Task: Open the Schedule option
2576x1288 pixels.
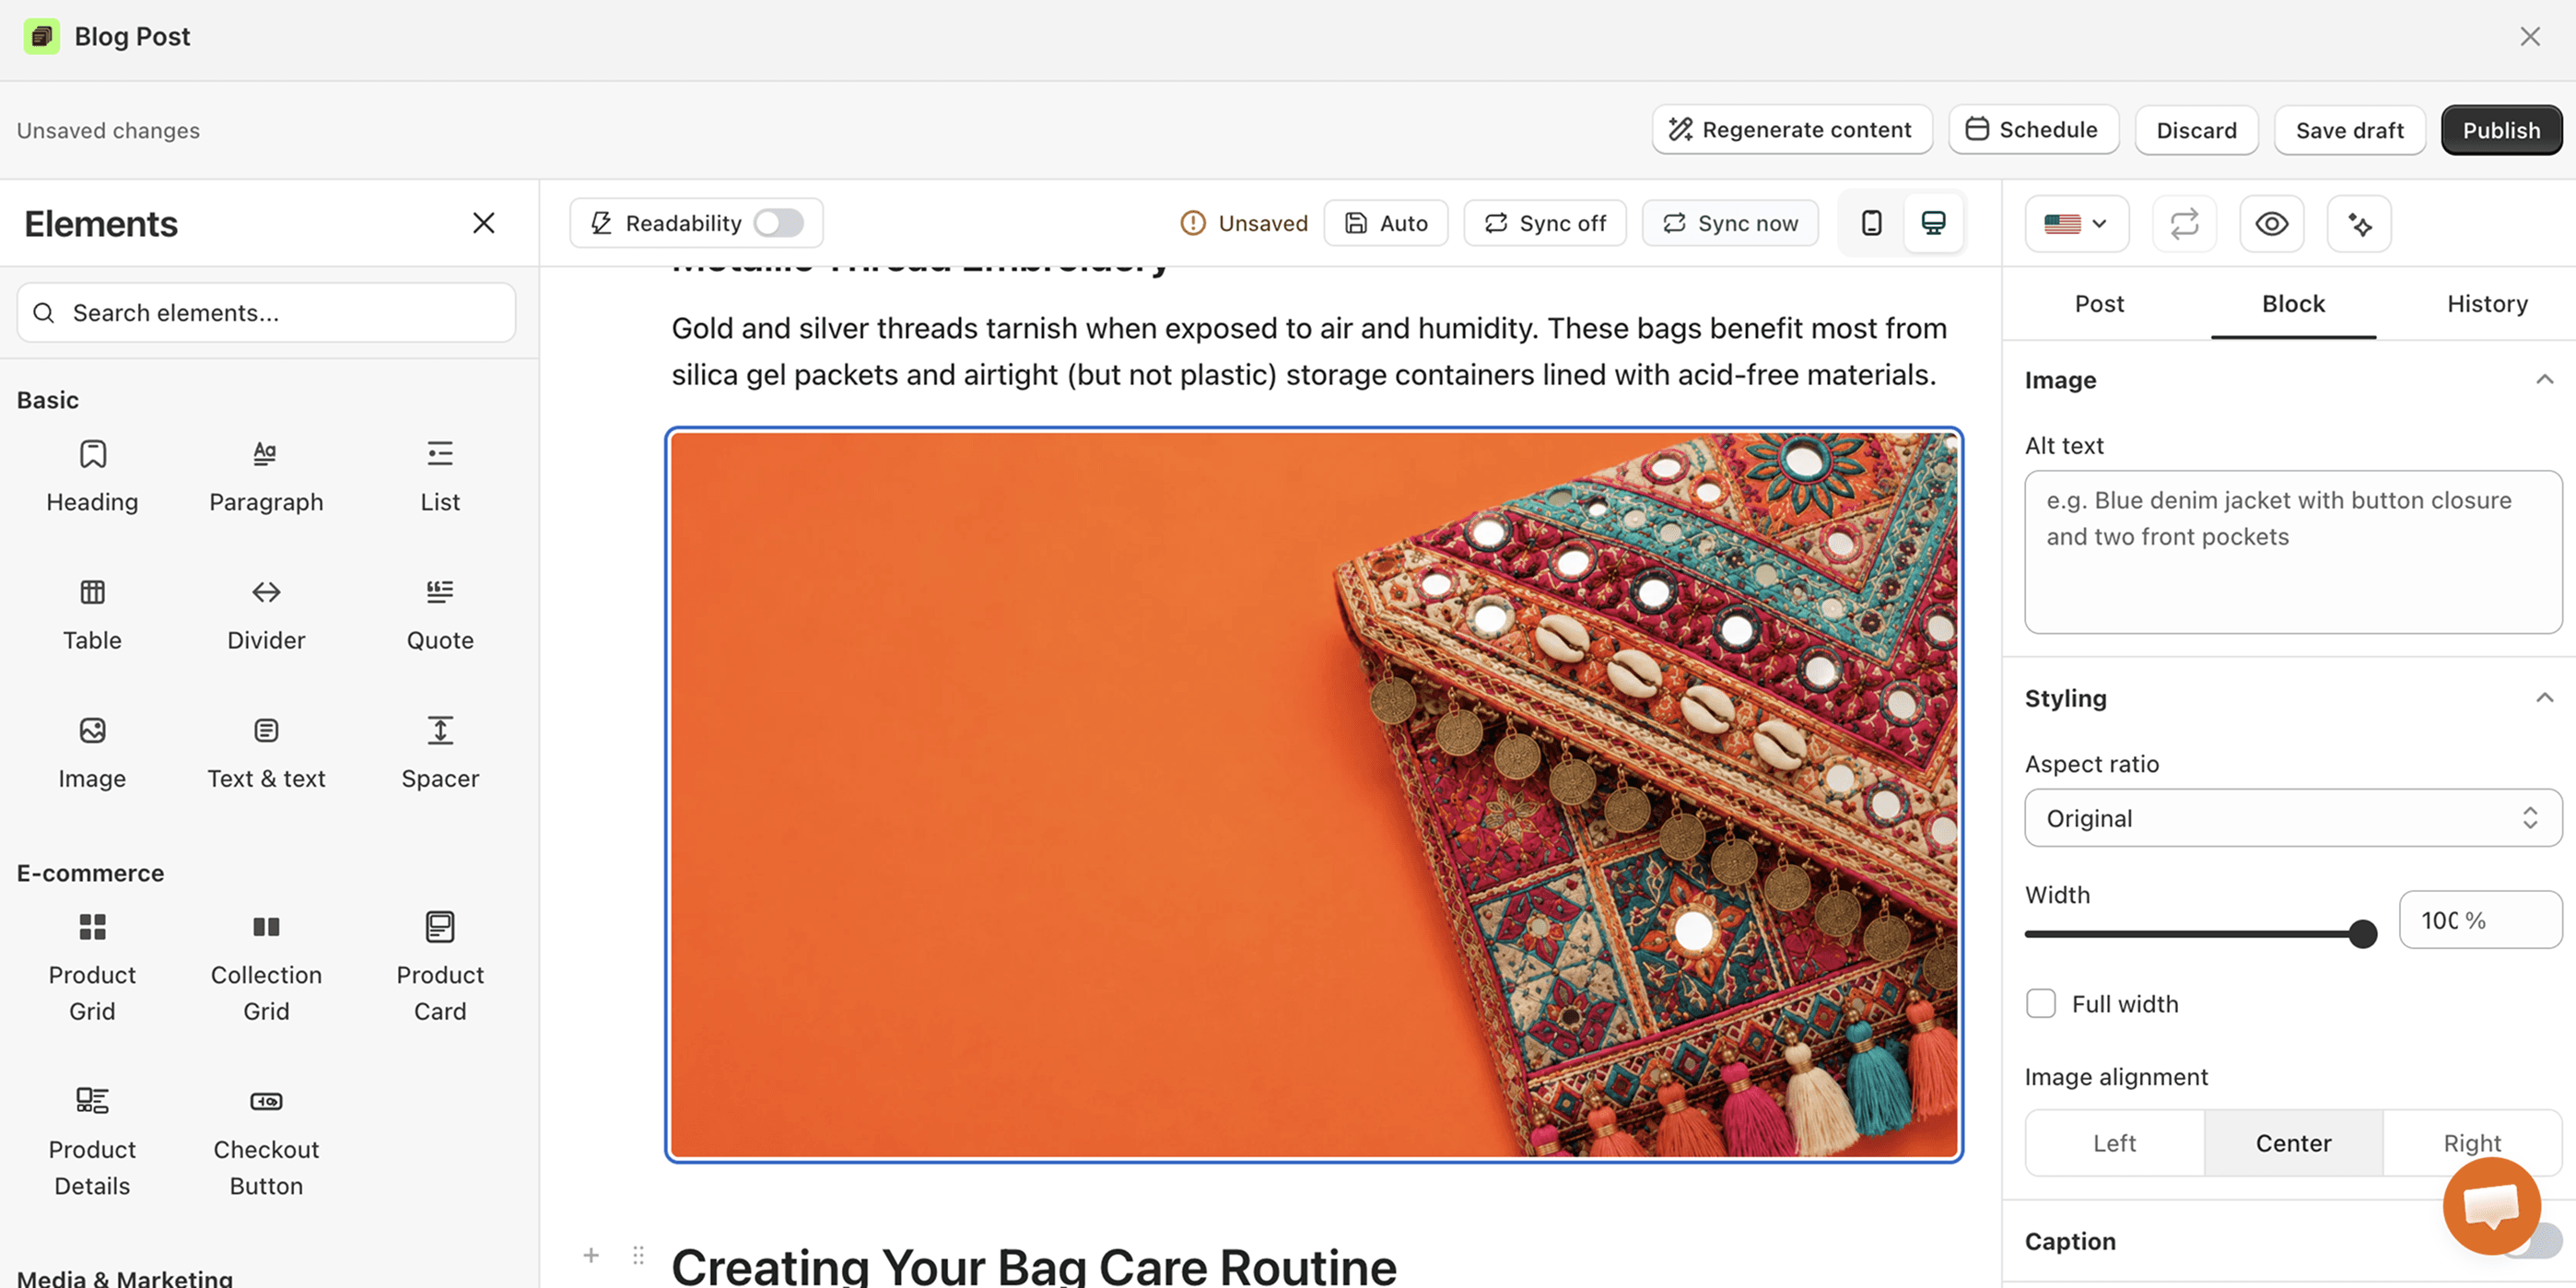Action: (x=2033, y=130)
